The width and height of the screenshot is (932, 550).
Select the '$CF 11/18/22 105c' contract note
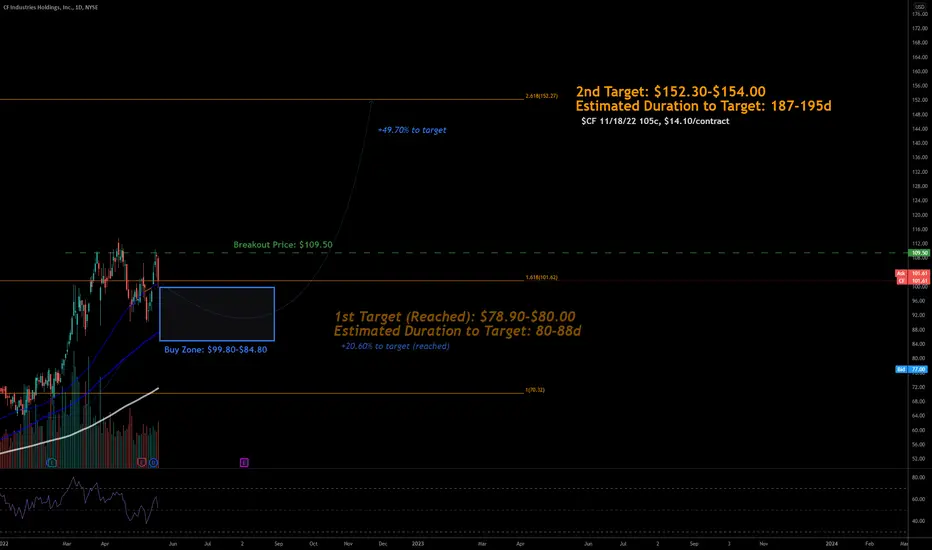point(655,121)
